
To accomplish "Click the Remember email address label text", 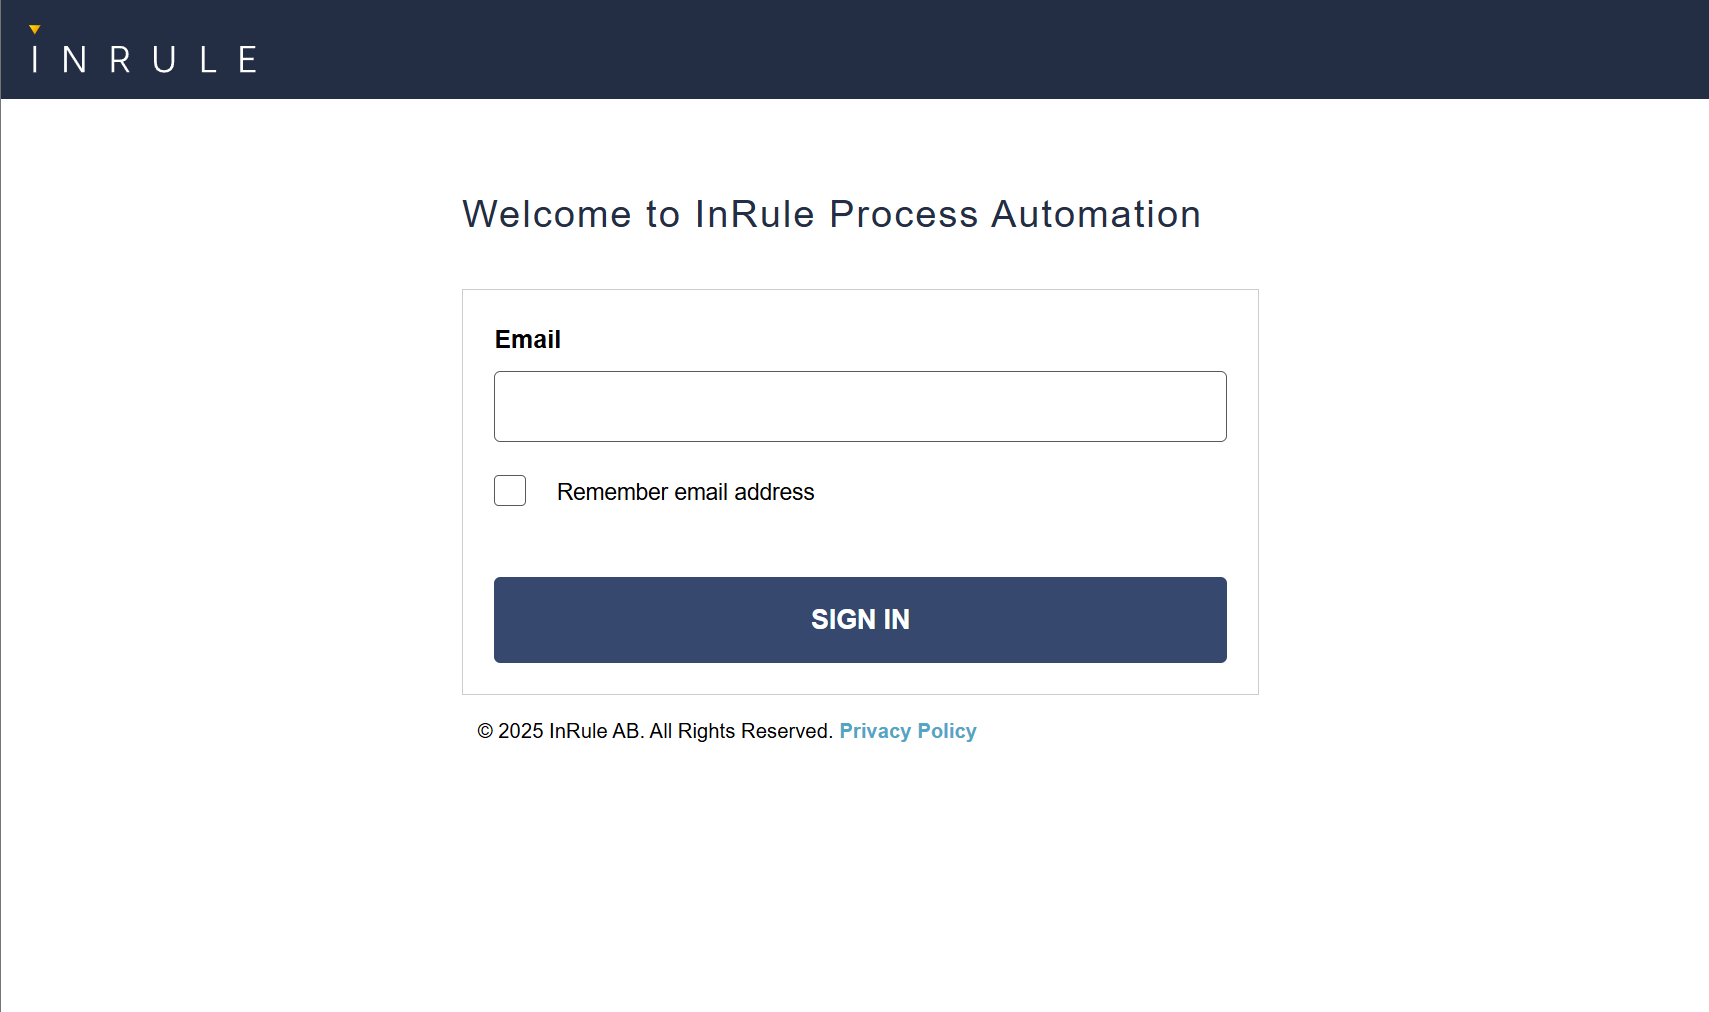I will 685,491.
